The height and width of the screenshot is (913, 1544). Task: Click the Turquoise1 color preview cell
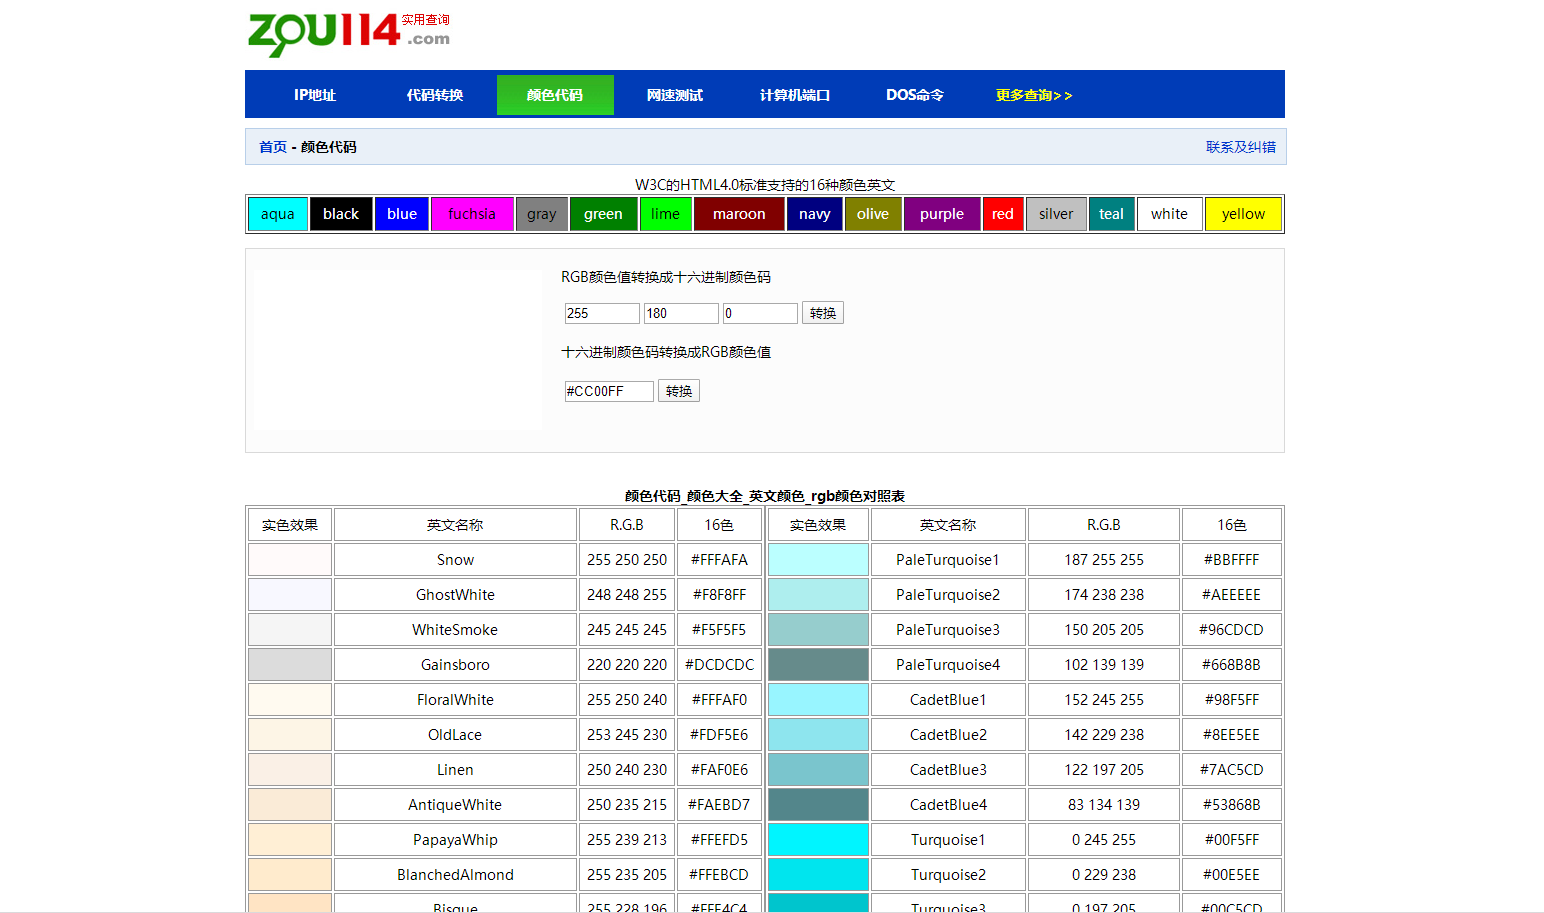pos(818,840)
